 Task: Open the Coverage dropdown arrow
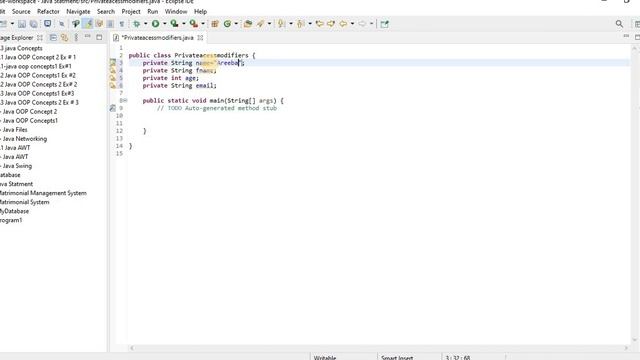[x=184, y=24]
